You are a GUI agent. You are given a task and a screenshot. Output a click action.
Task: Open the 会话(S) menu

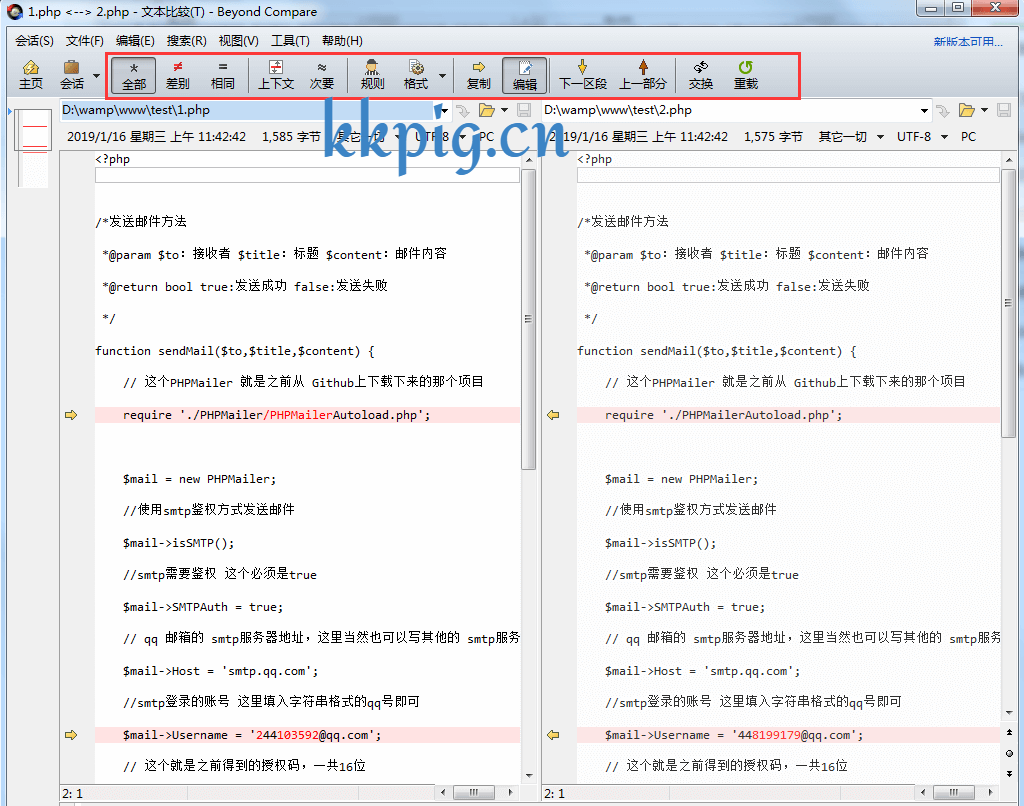click(x=35, y=40)
